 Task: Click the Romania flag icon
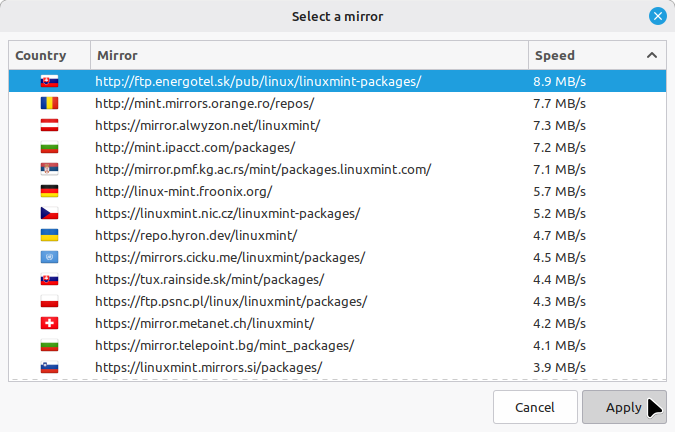tap(48, 103)
